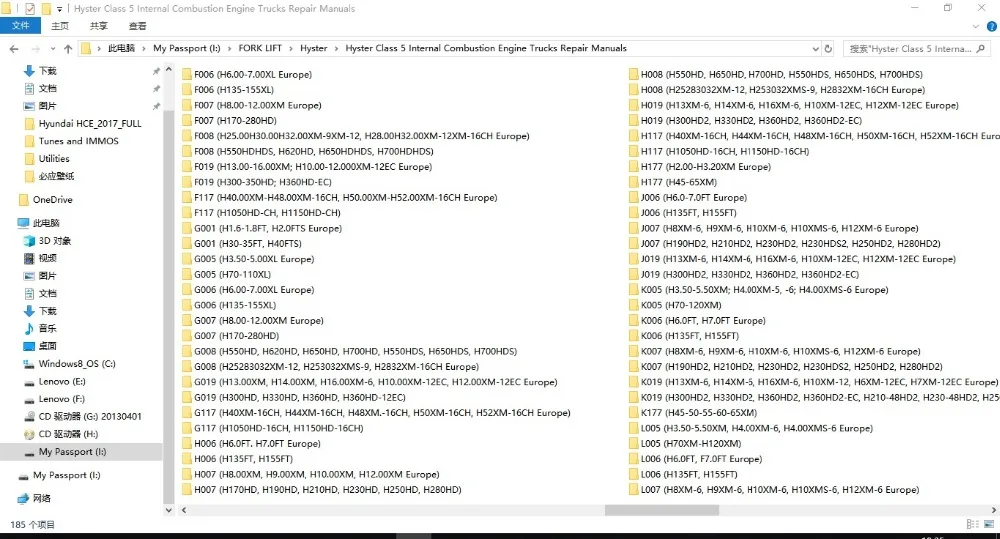Click folder icon of F007 (H170-280HD)
The width and height of the screenshot is (1000, 539).
click(x=186, y=120)
